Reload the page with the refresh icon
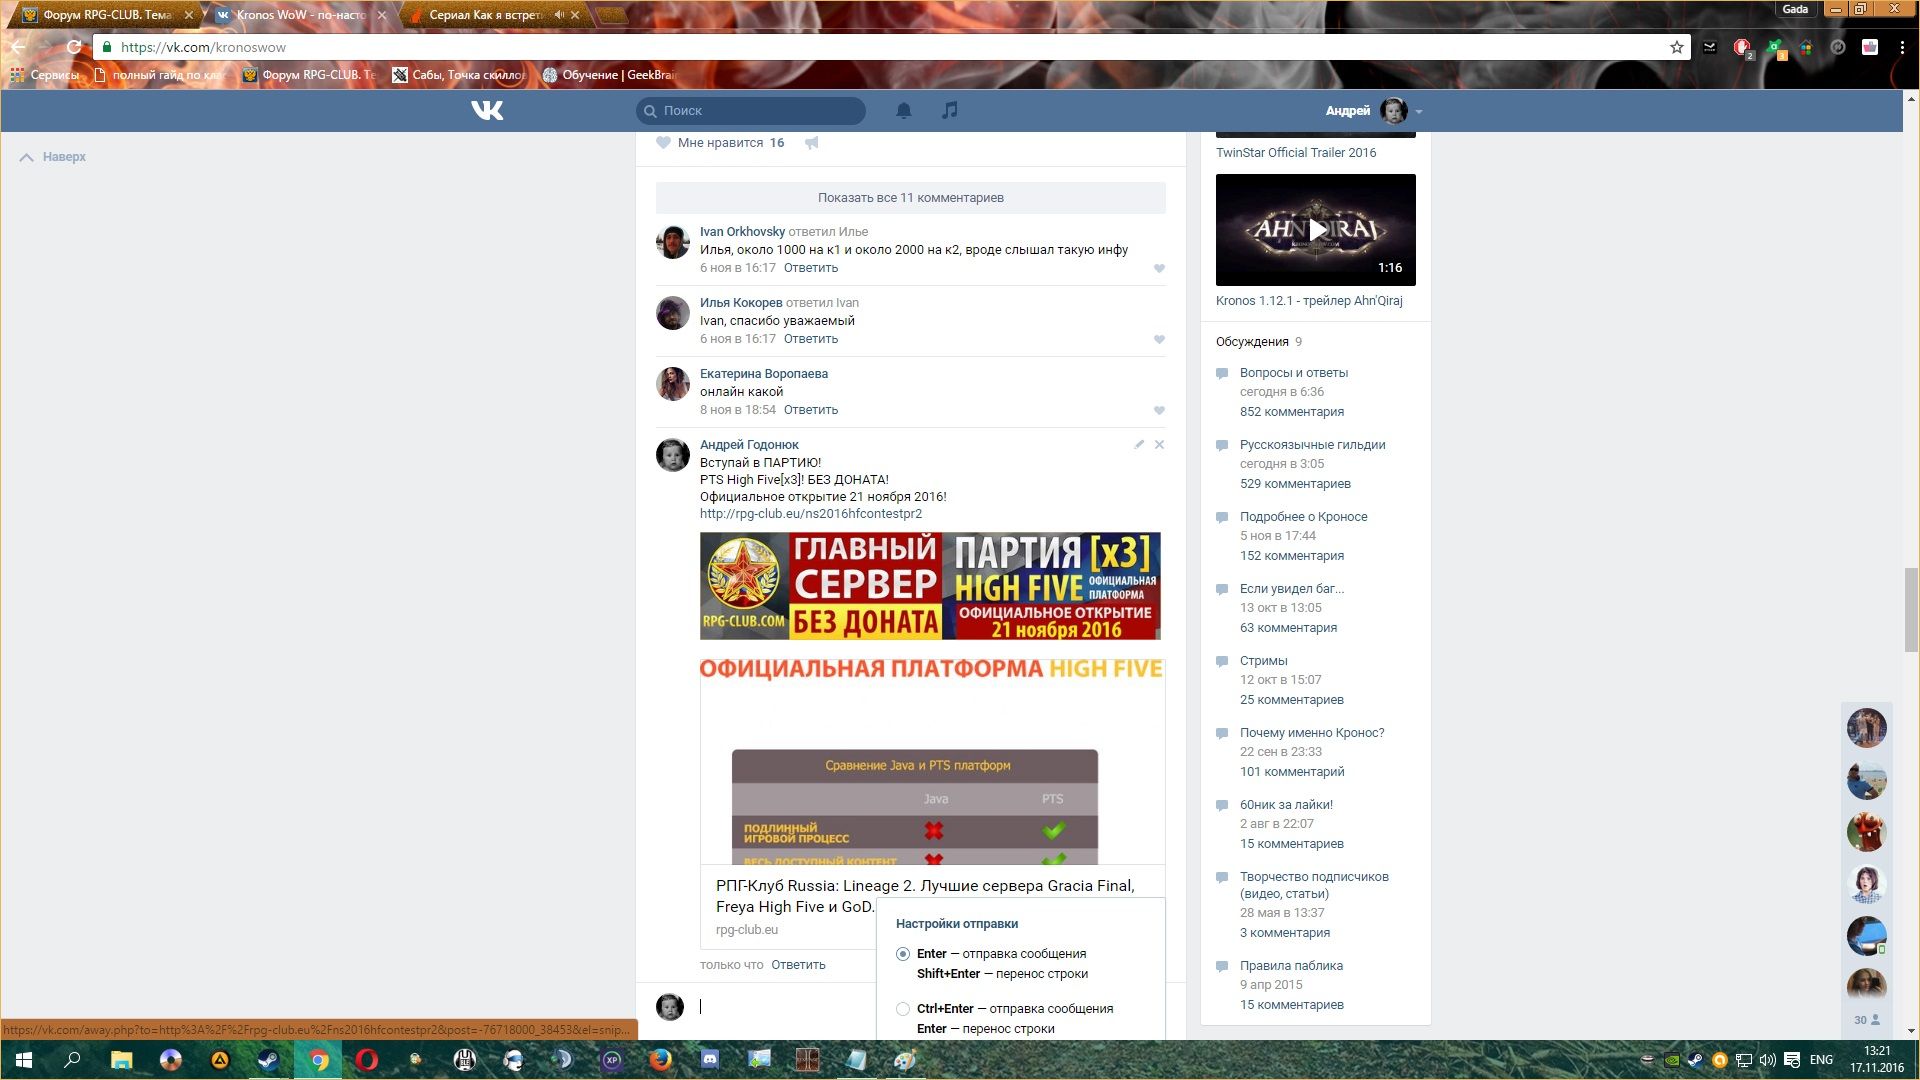 coord(73,47)
